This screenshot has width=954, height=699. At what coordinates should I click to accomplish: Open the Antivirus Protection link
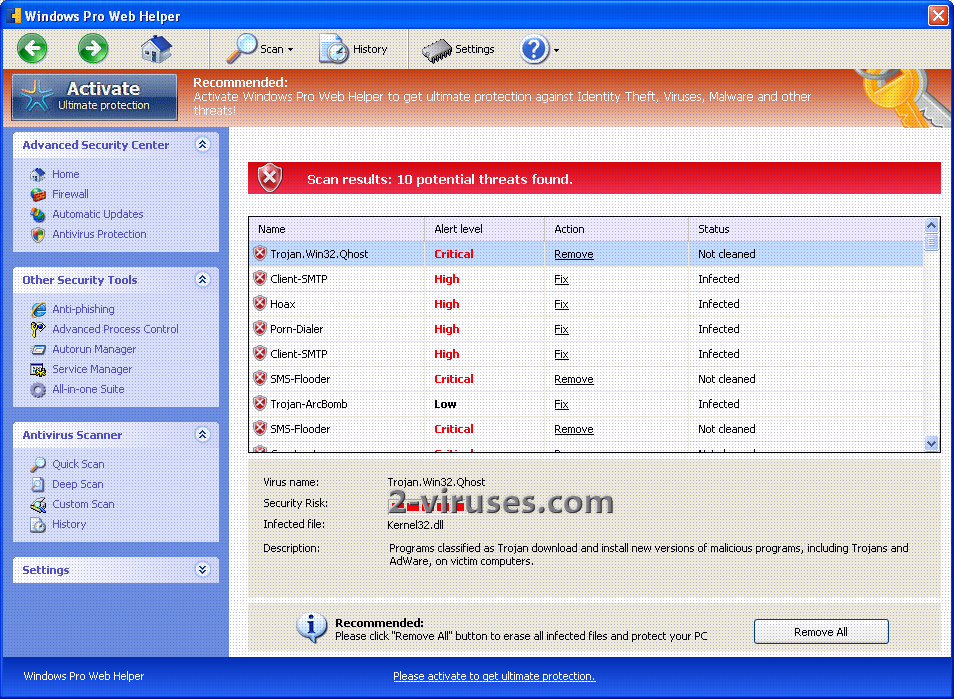pyautogui.click(x=99, y=234)
